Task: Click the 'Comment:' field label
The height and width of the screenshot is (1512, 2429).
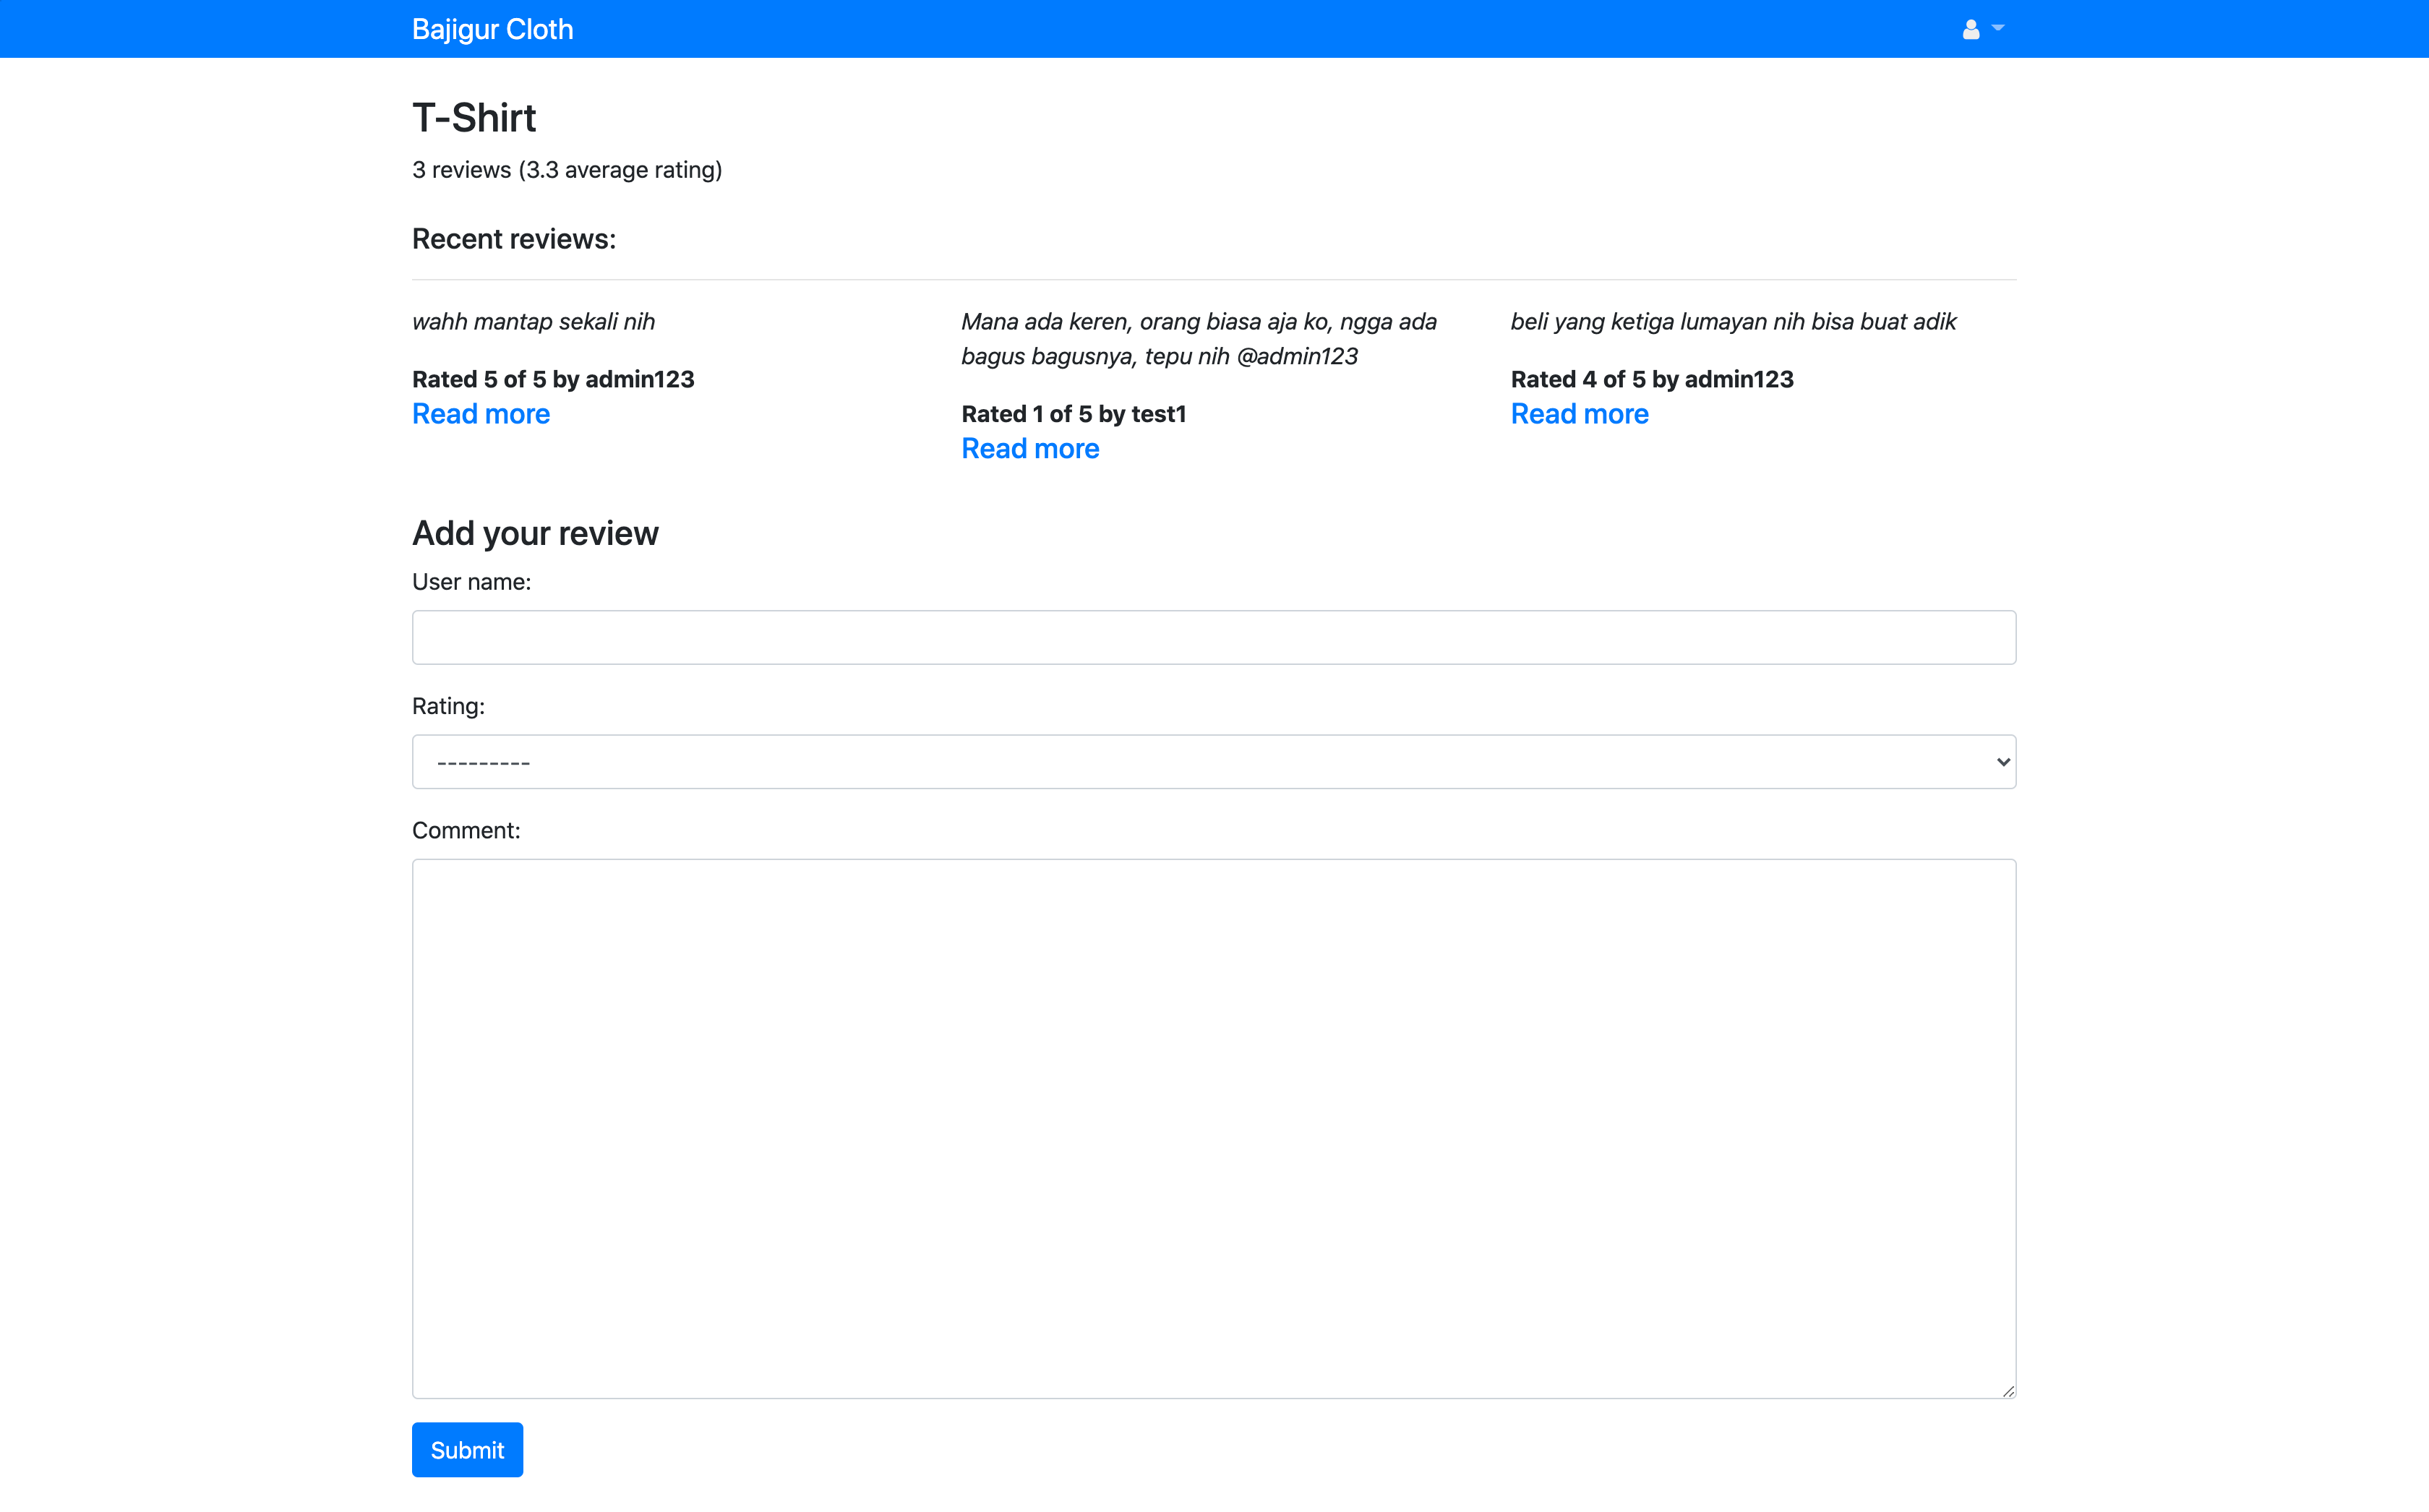Action: tap(466, 831)
